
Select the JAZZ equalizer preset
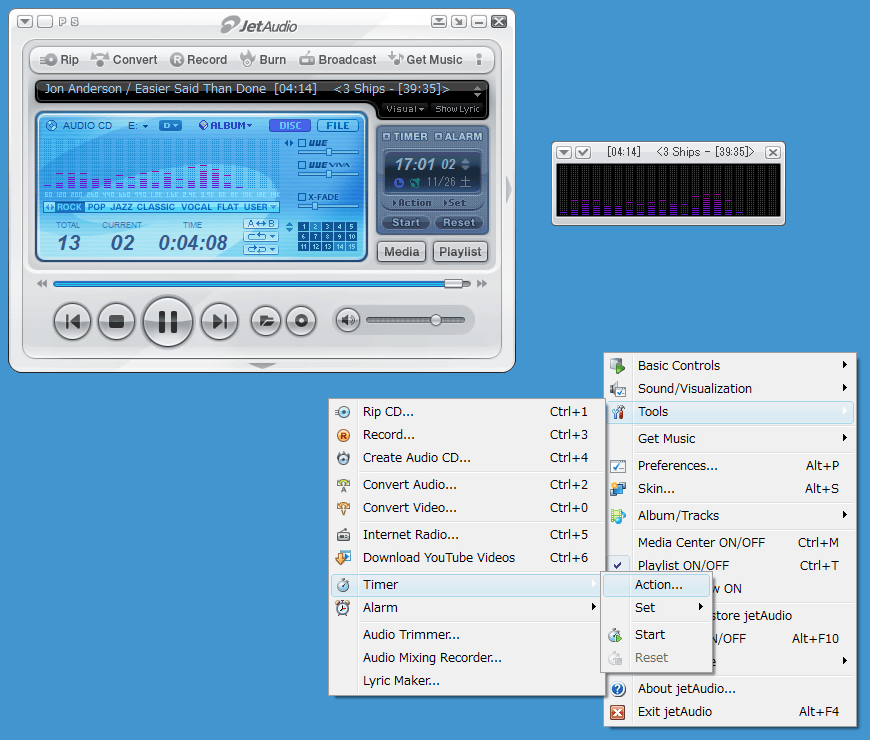point(121,207)
